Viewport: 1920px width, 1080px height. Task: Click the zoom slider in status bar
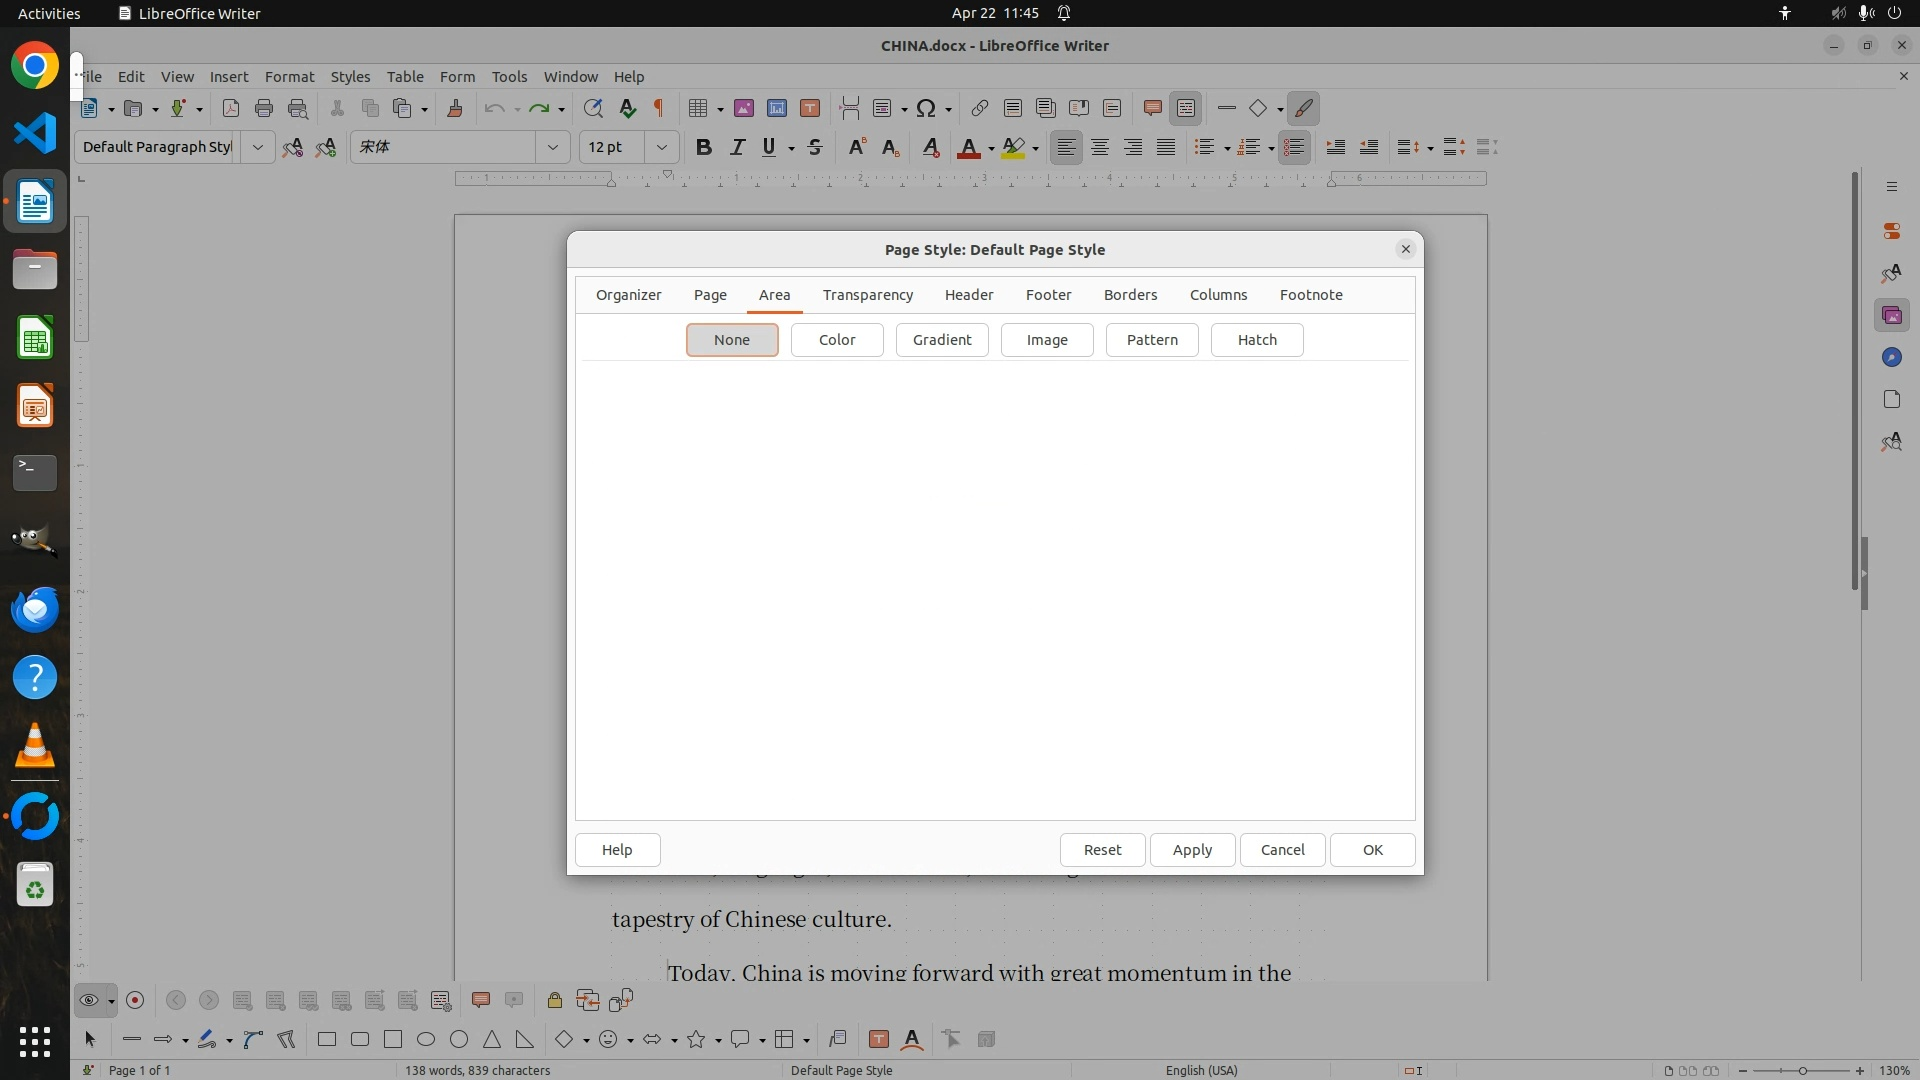(x=1802, y=1070)
